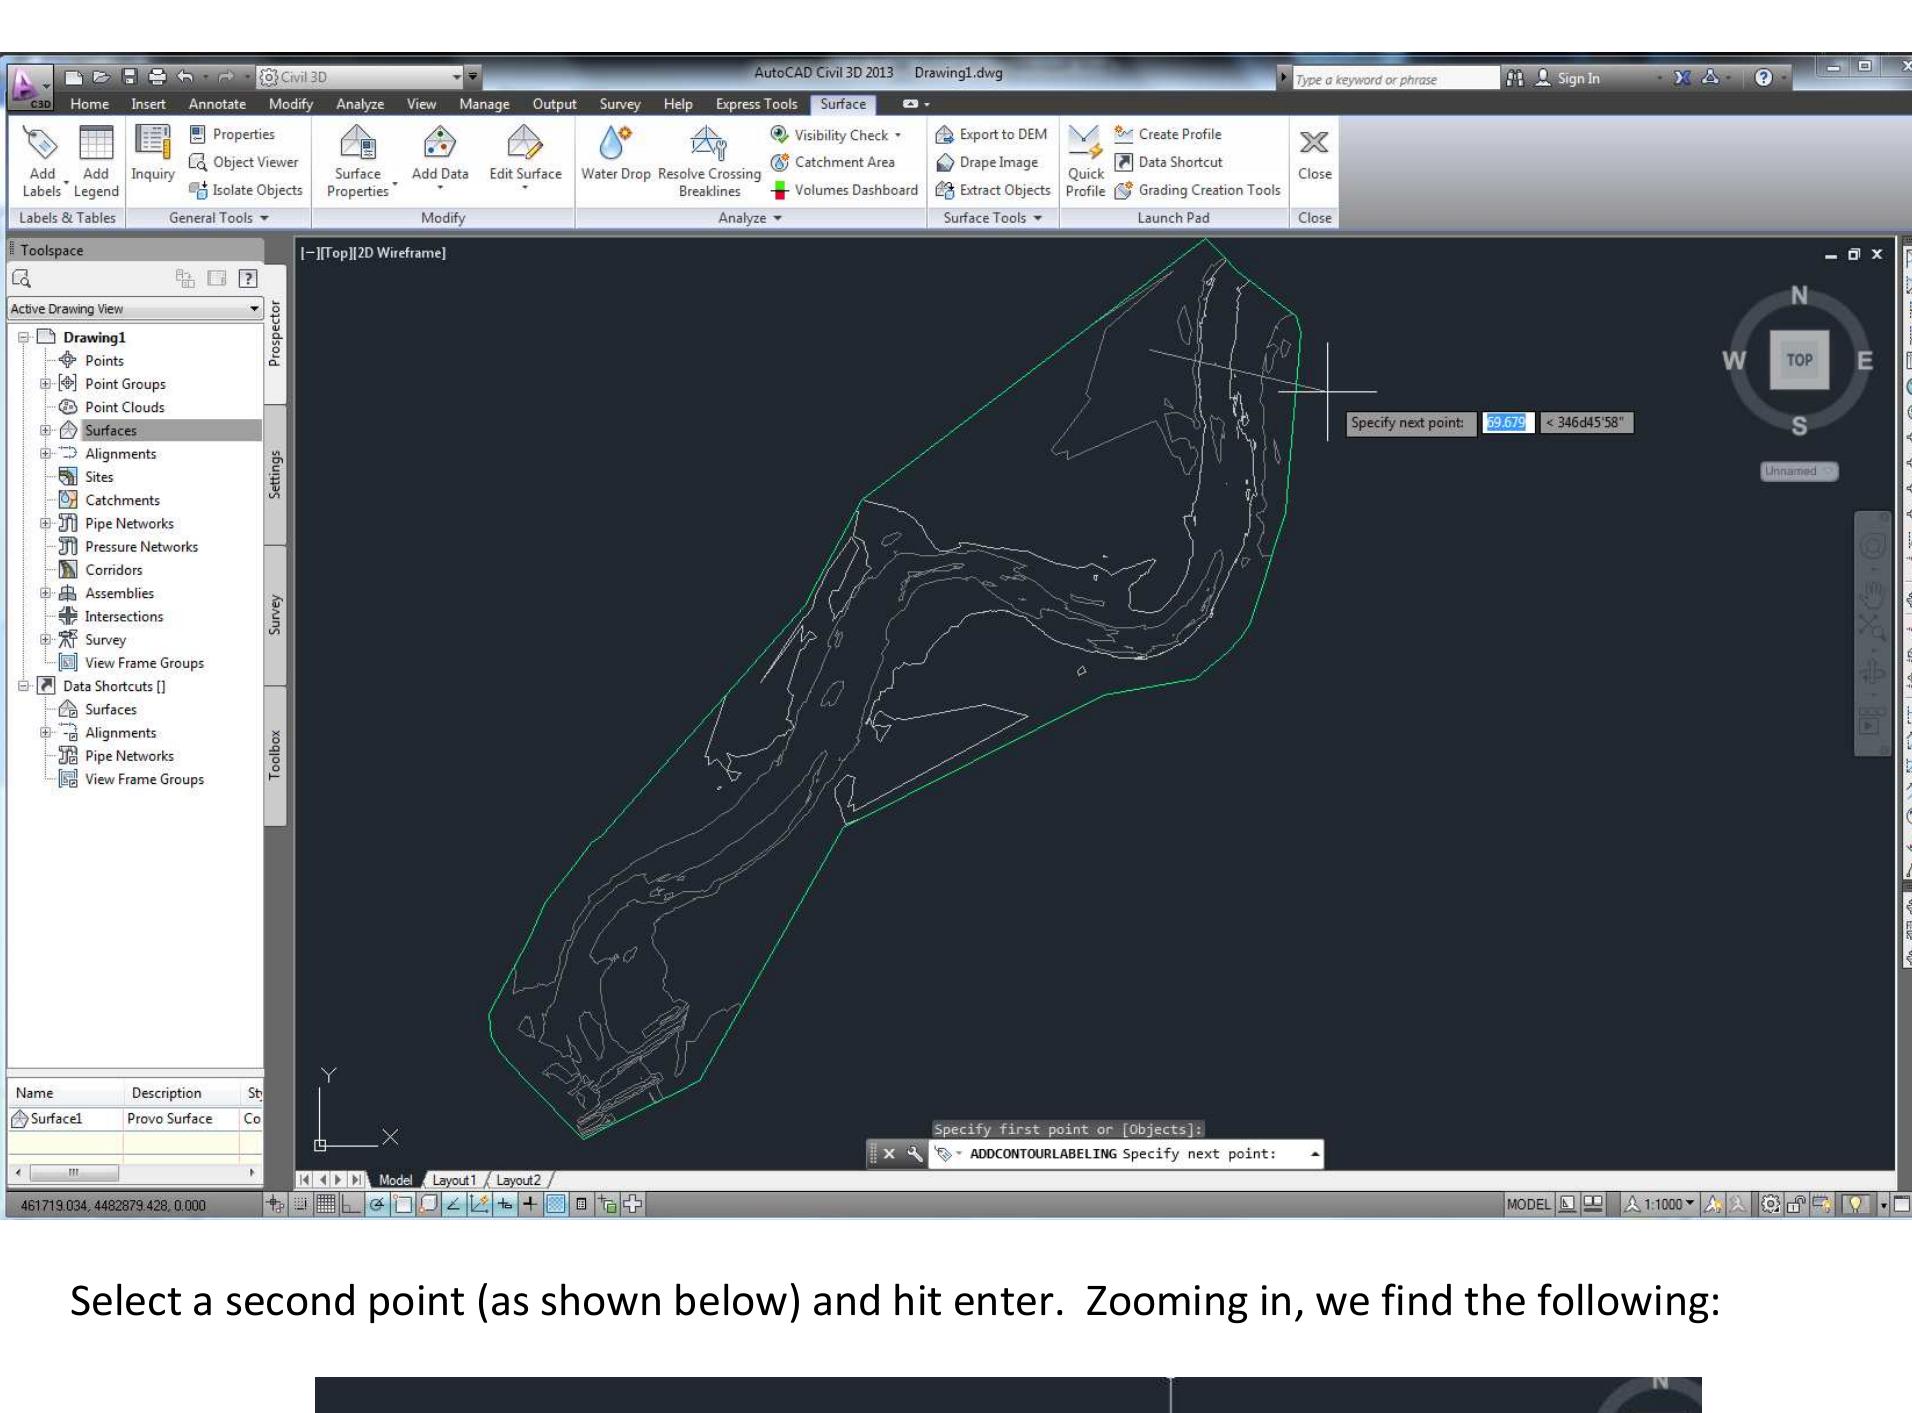Expand the Point Groups tree node
Viewport: 1912px width, 1413px height.
click(45, 384)
